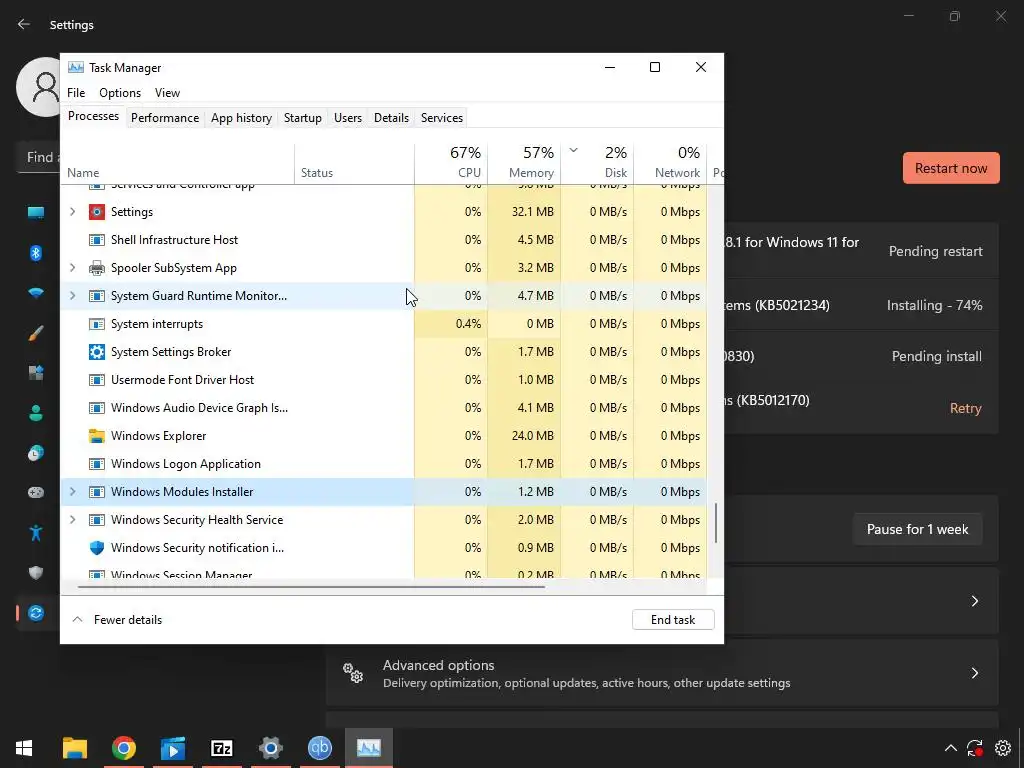Open File Explorer from the taskbar
The height and width of the screenshot is (768, 1024).
[x=74, y=748]
